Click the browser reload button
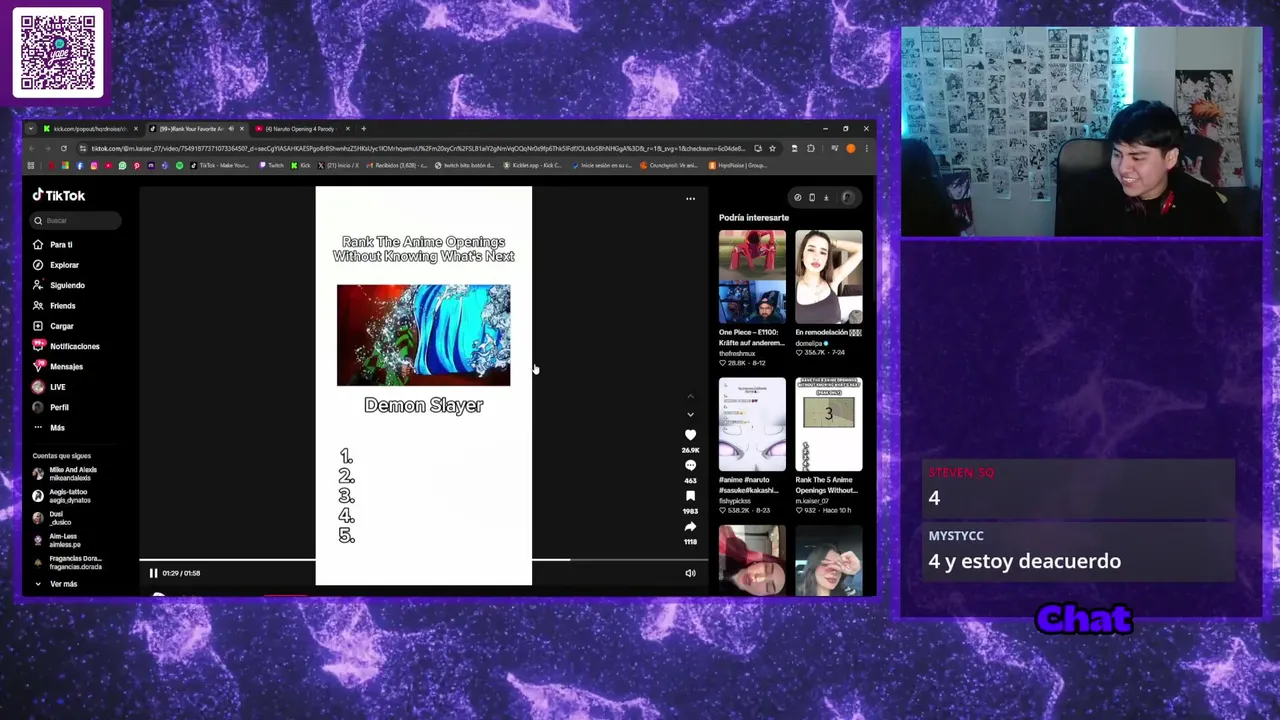This screenshot has width=1280, height=720. pos(63,149)
